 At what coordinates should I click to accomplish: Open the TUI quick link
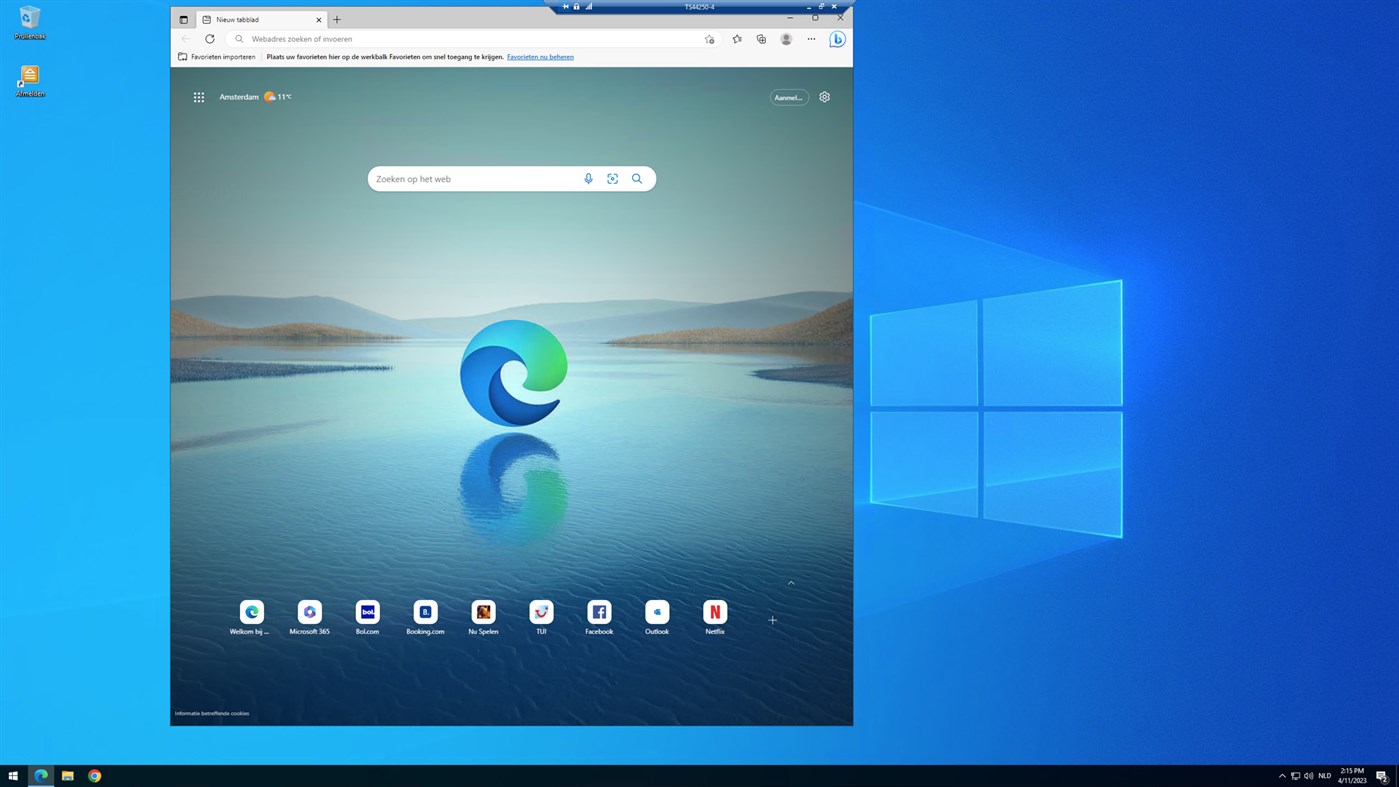541,618
